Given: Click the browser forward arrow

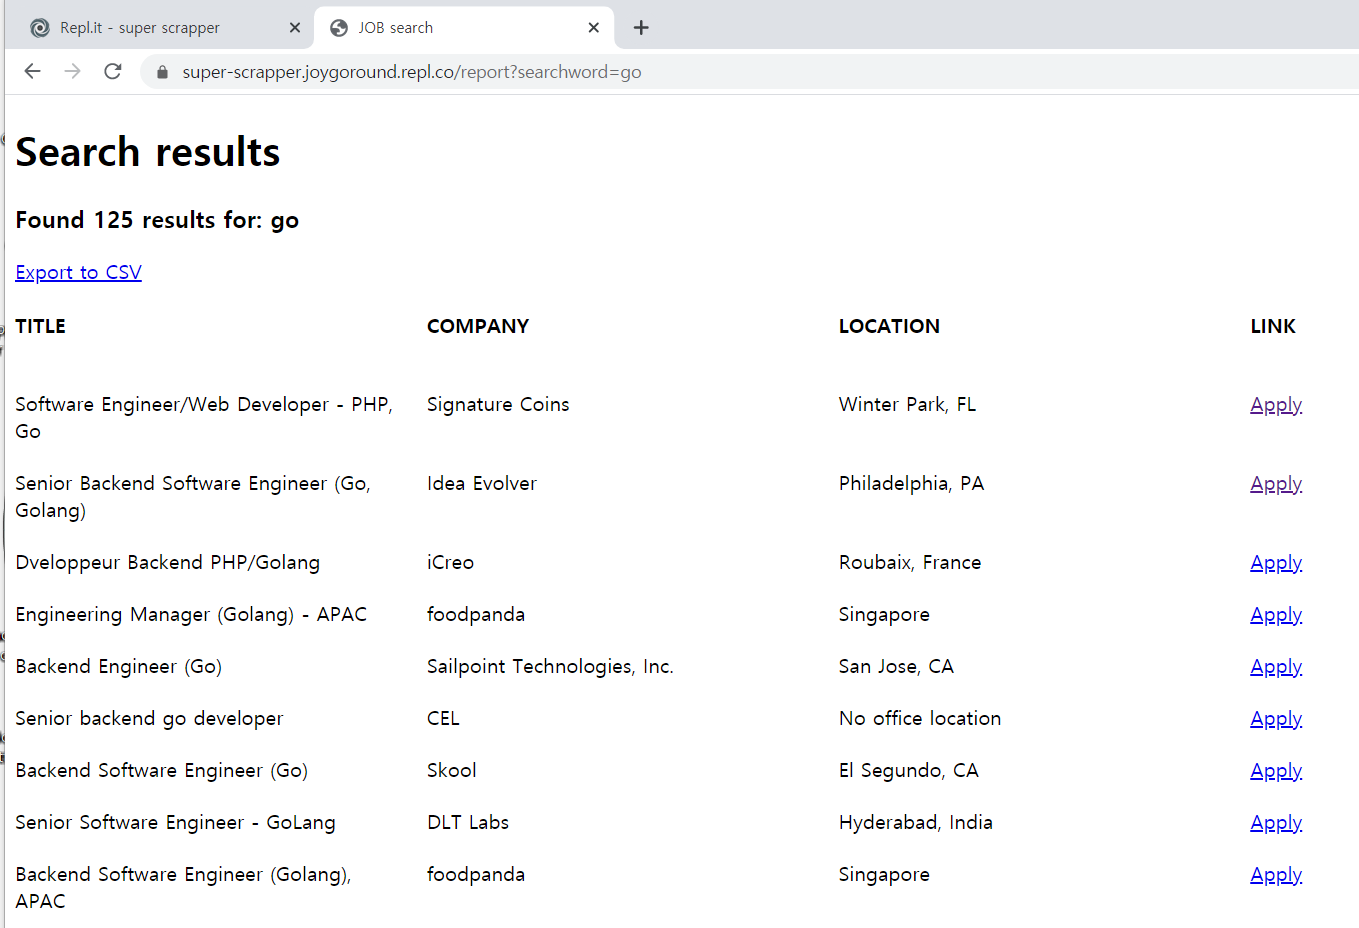Looking at the screenshot, I should [72, 71].
